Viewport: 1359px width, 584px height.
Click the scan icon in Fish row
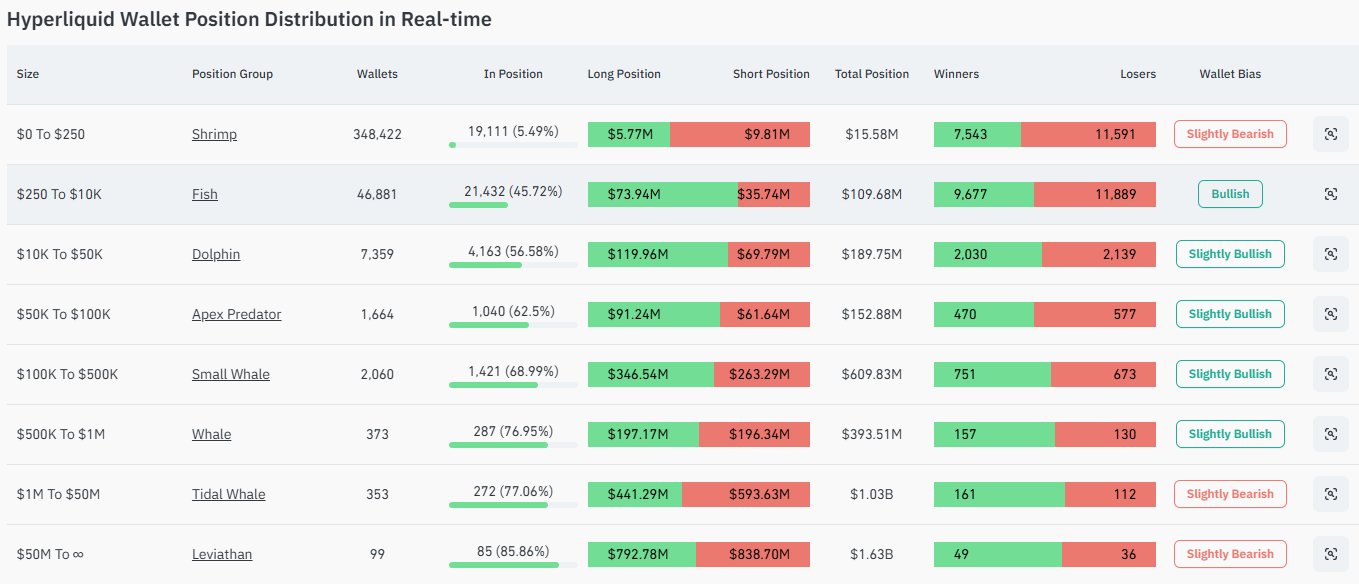point(1330,194)
